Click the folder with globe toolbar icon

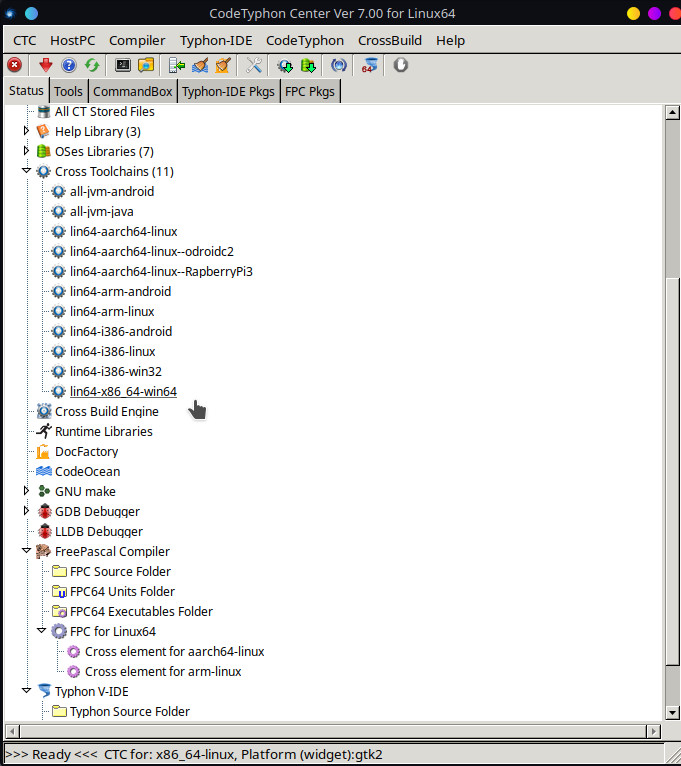[x=146, y=65]
